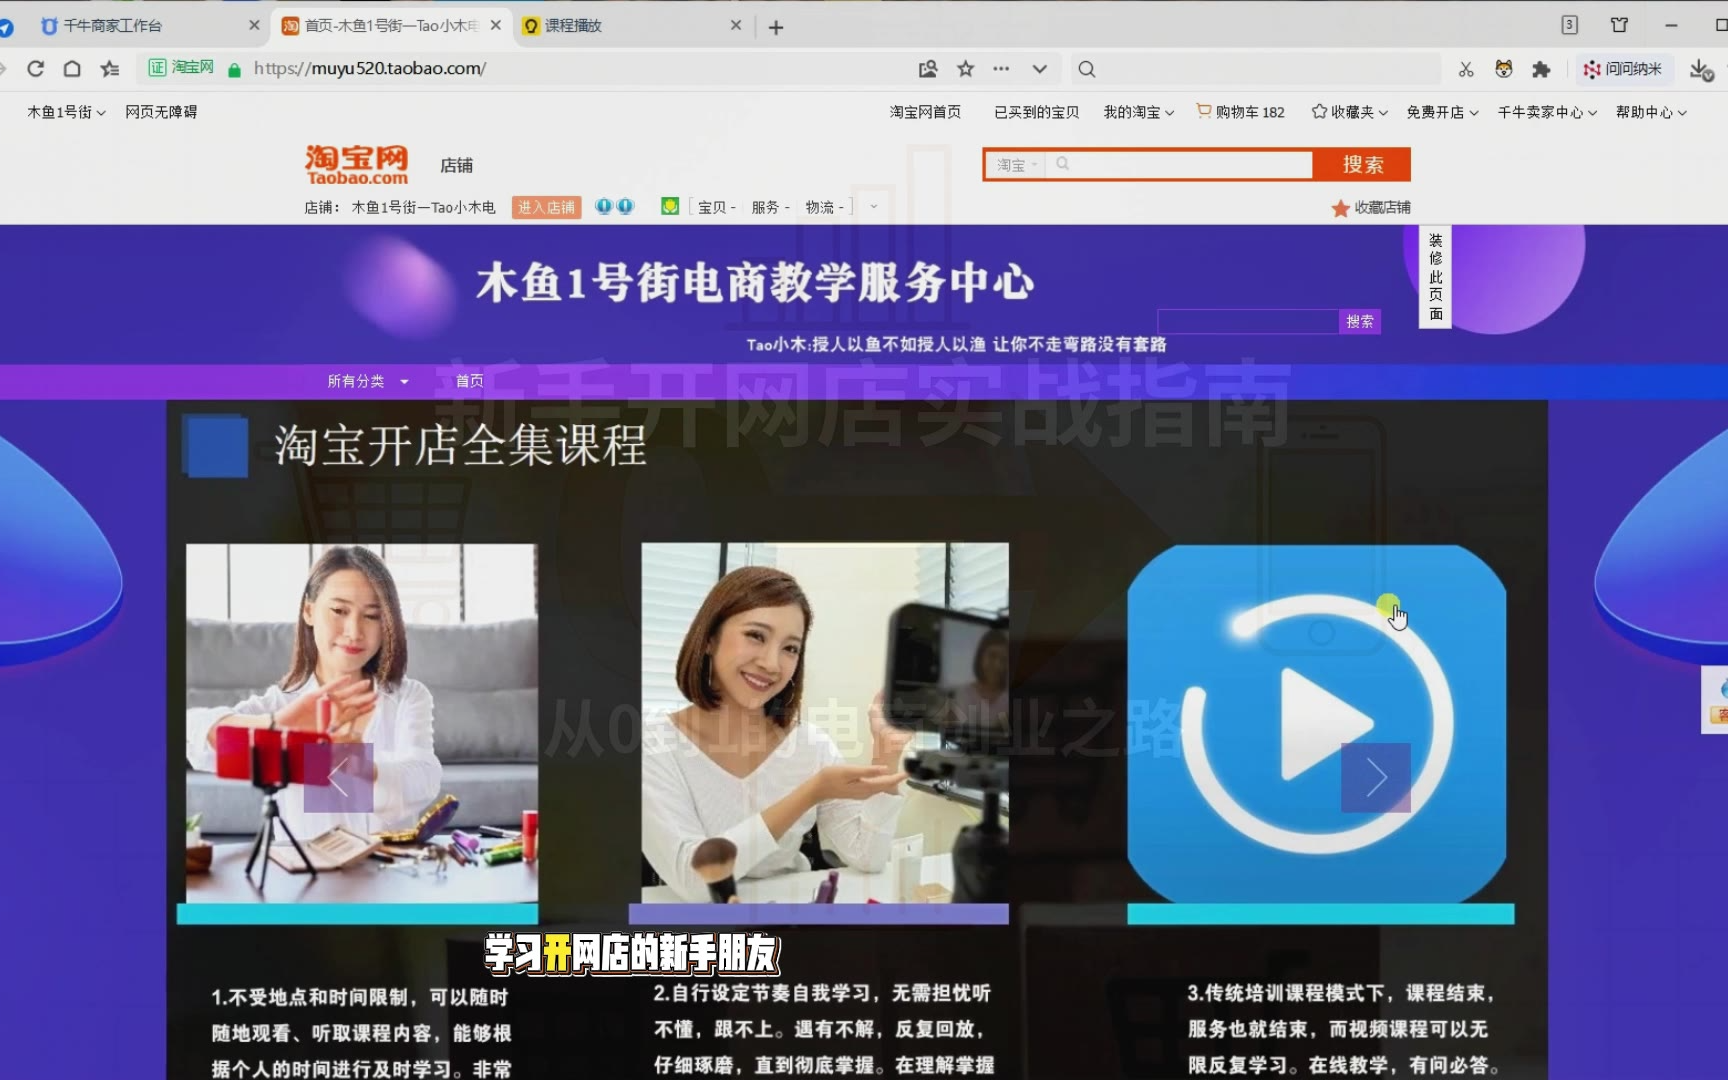The height and width of the screenshot is (1080, 1728).
Task: Bookmark this page with the star icon
Action: (x=965, y=69)
